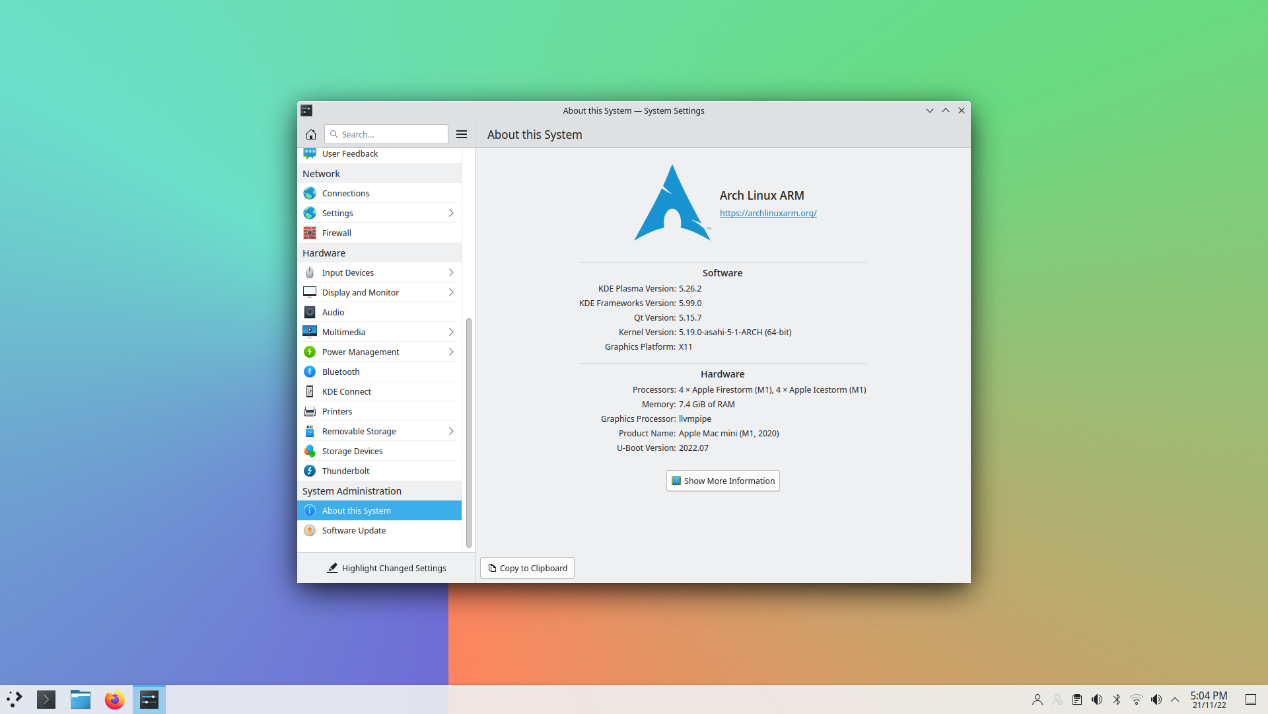
Task: Open the Dolphin file manager in taskbar
Action: [81, 699]
